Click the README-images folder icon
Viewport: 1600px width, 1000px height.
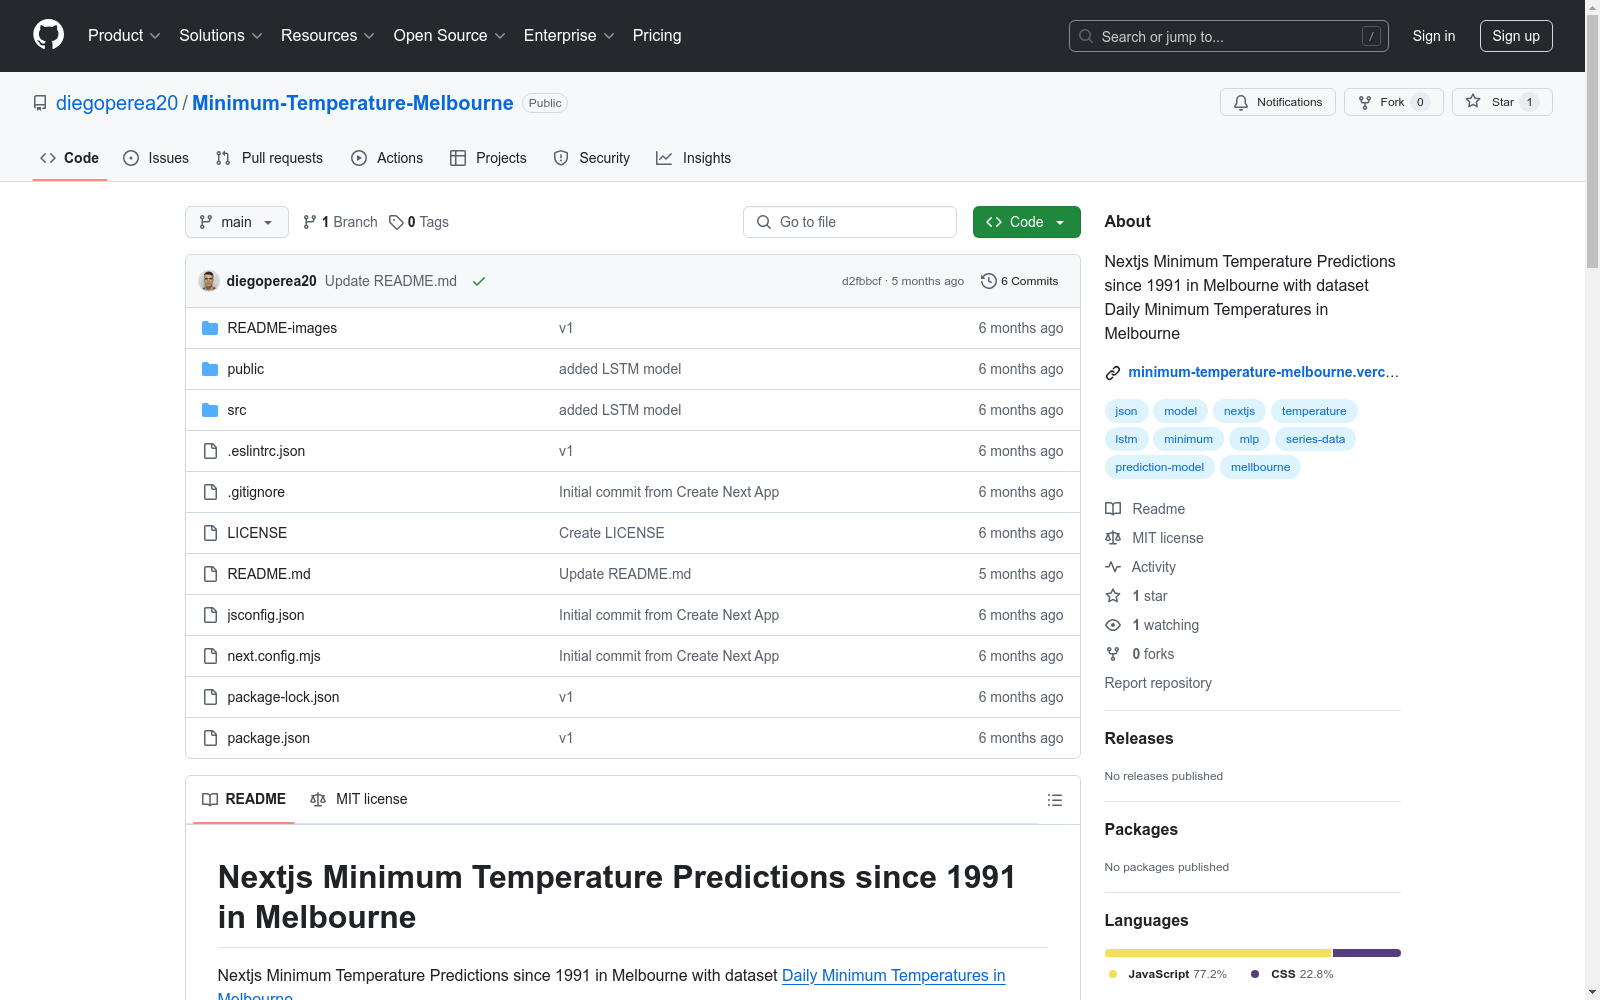[x=210, y=328]
